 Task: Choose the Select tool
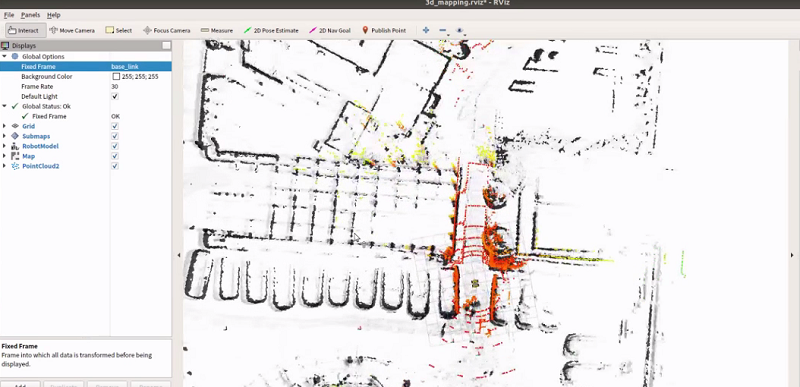(x=118, y=31)
